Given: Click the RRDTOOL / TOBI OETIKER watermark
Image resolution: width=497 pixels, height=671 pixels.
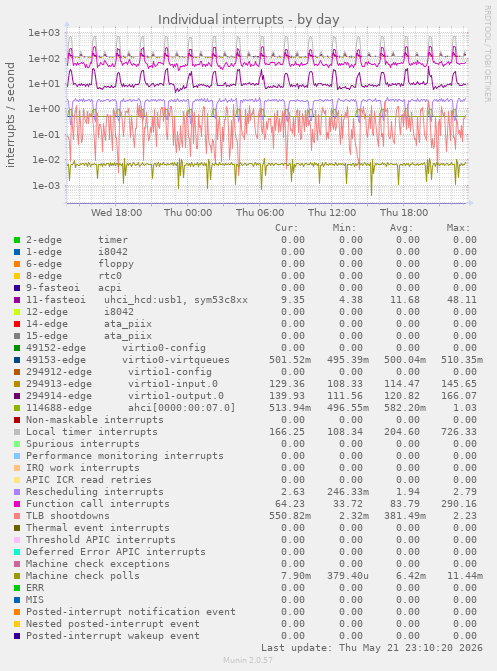Looking at the screenshot, I should (x=488, y=53).
